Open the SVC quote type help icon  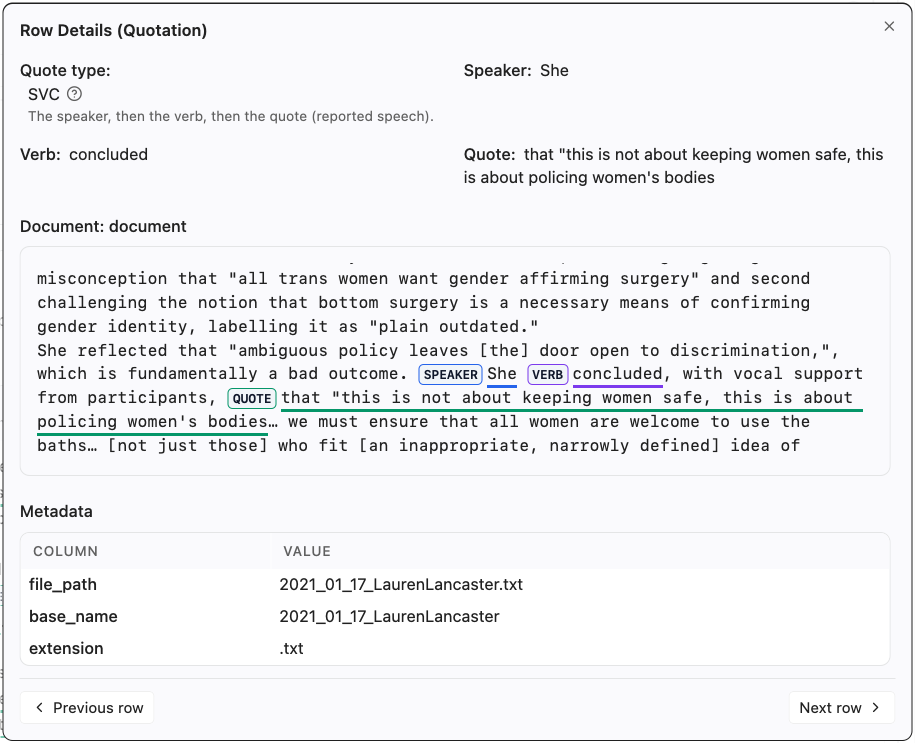(75, 94)
